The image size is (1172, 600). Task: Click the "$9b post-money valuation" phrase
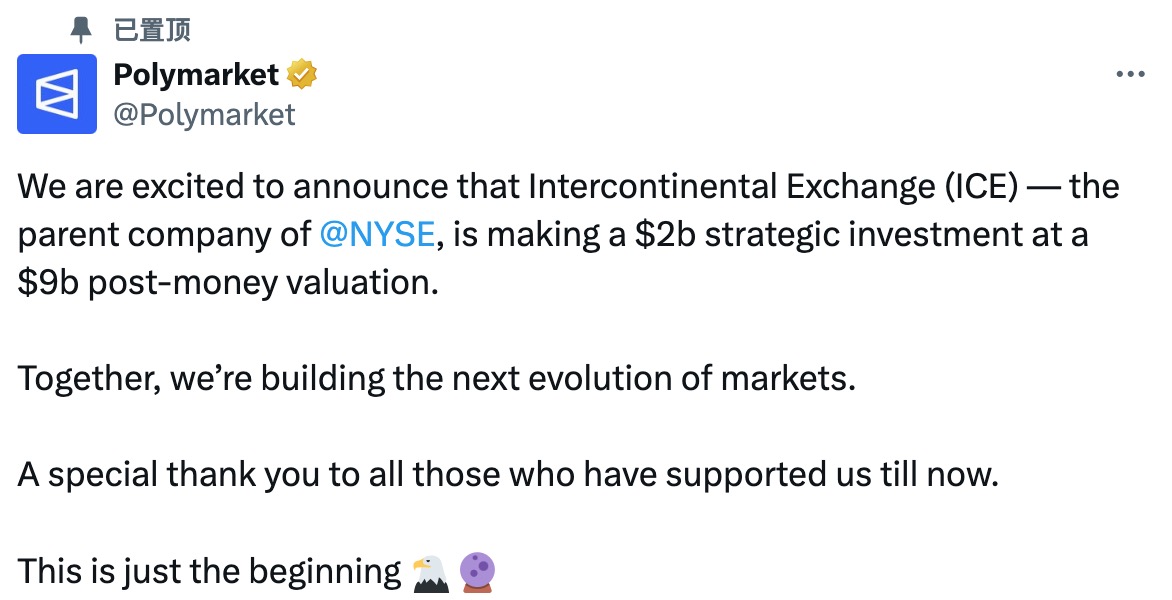[x=228, y=283]
